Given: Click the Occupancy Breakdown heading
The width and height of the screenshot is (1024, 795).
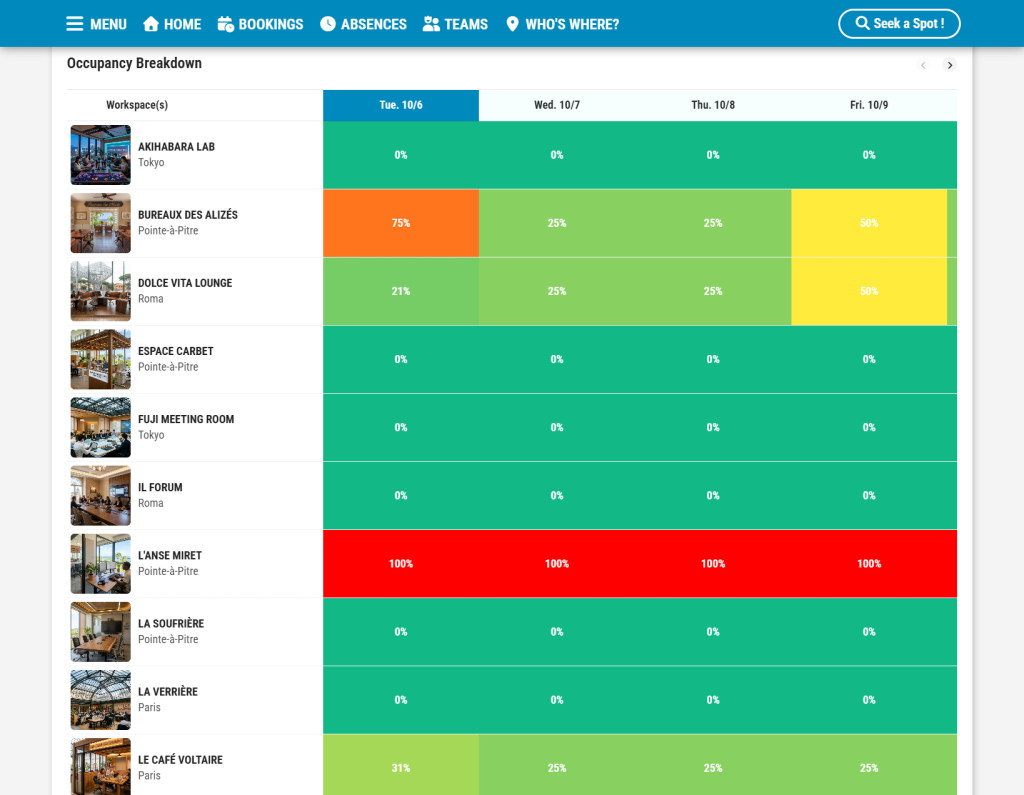Looking at the screenshot, I should pyautogui.click(x=135, y=63).
